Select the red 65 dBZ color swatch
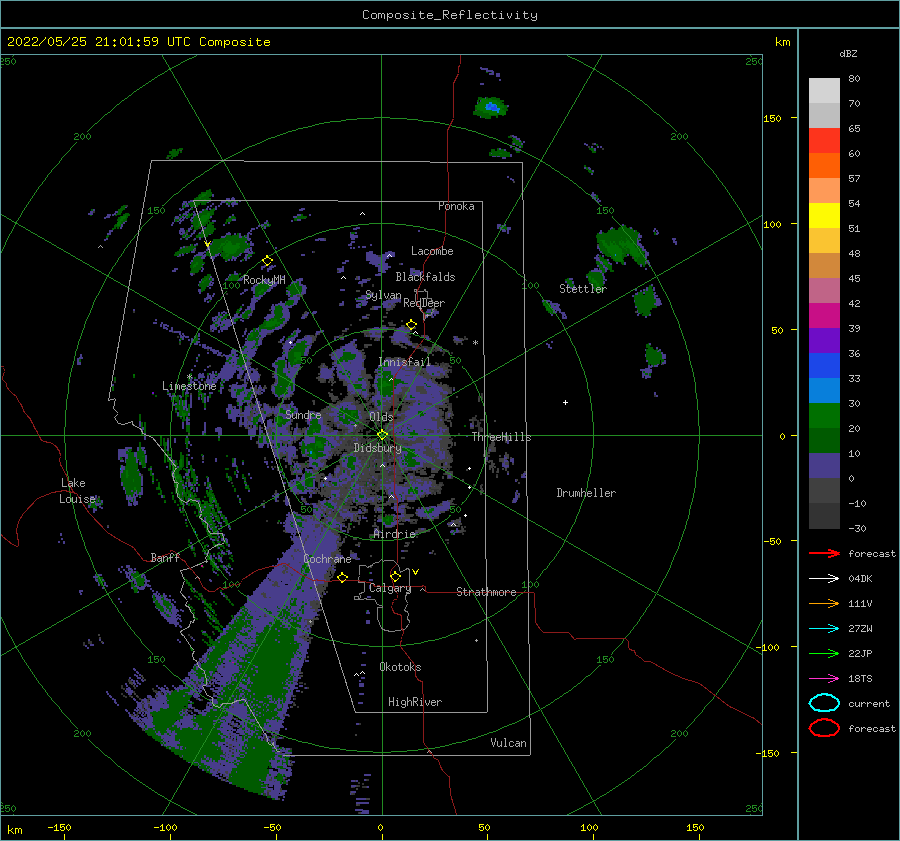 click(x=824, y=141)
